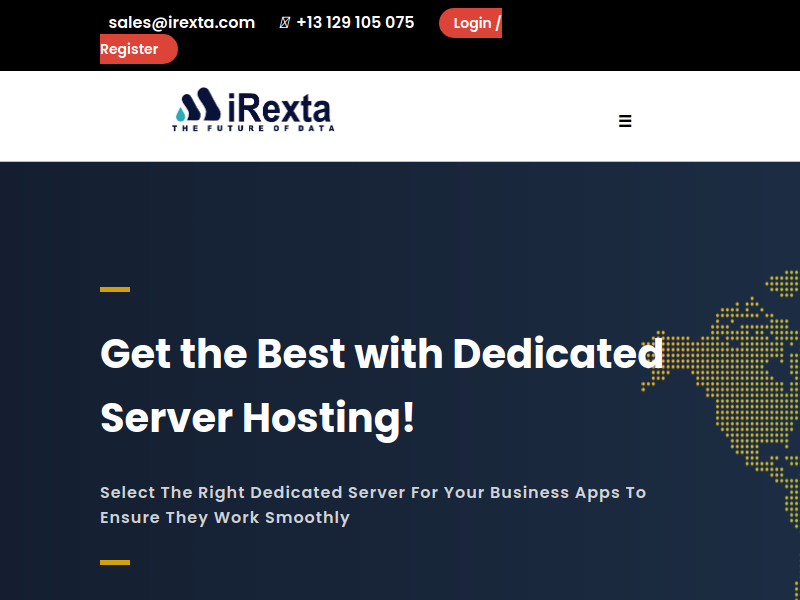Click the yellow dash above the headline
800x600 pixels.
115,289
